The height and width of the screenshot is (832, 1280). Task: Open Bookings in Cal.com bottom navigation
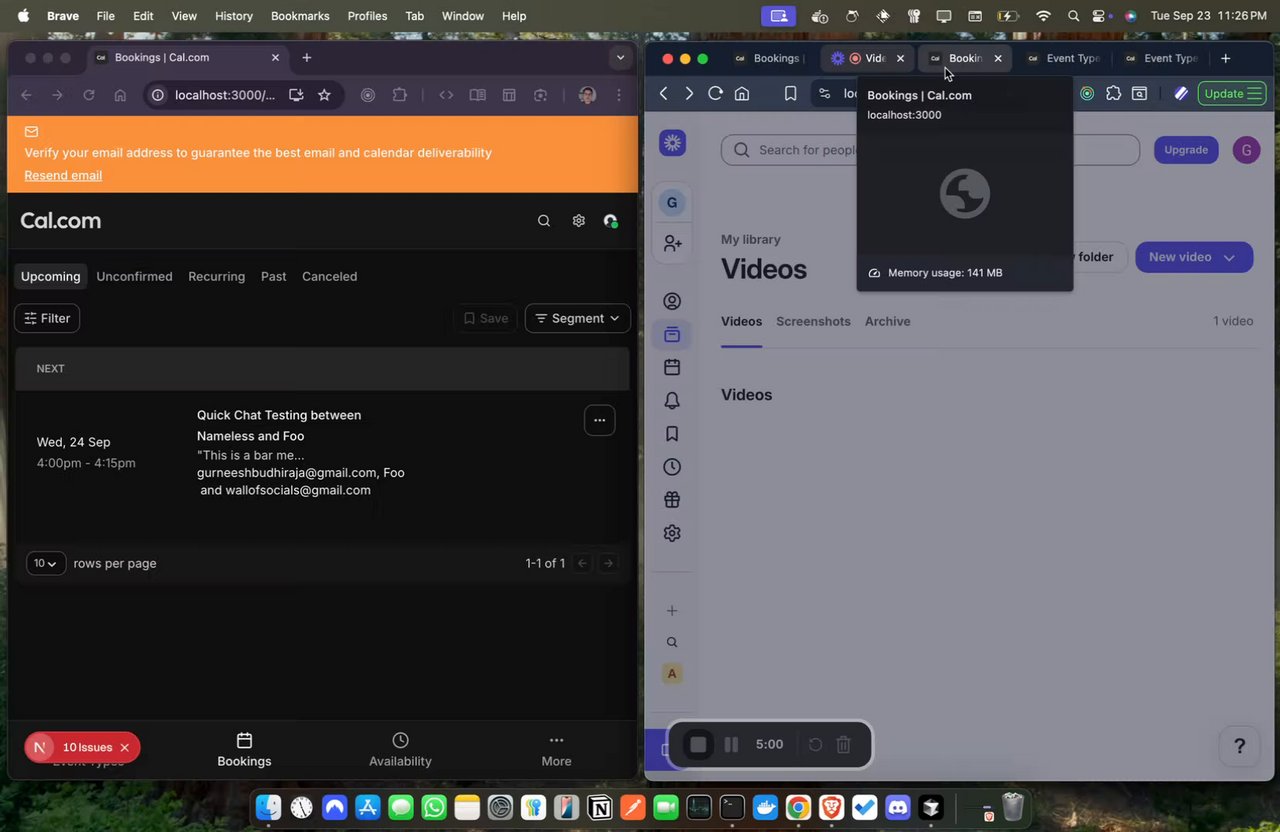tap(244, 750)
